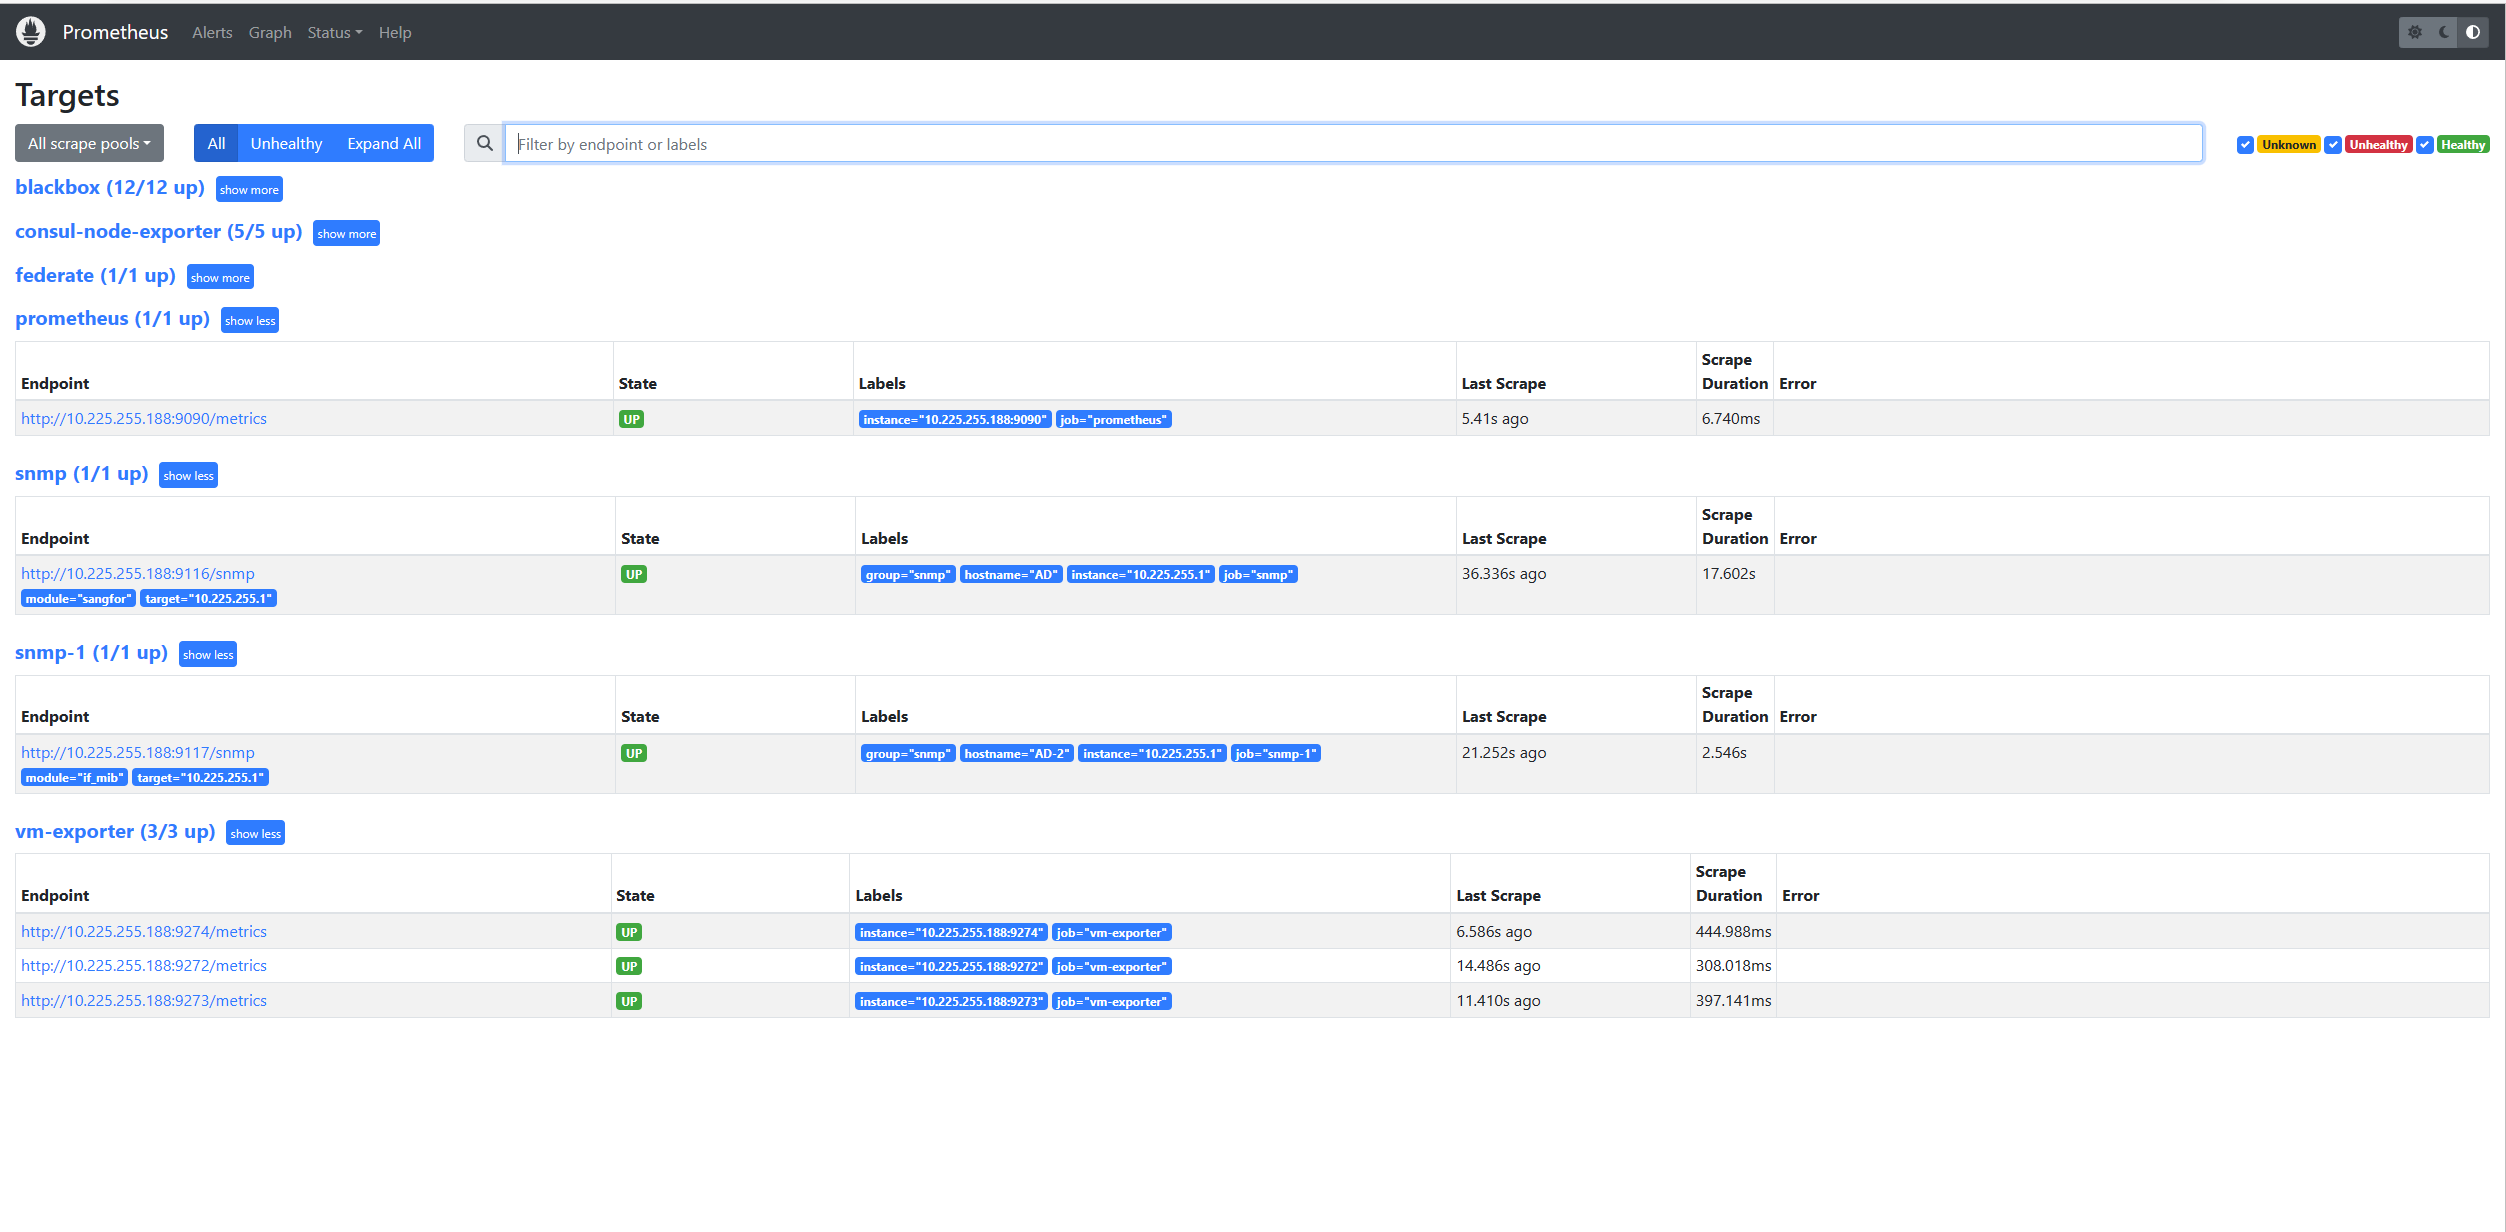Open the Alerts page

tap(211, 32)
